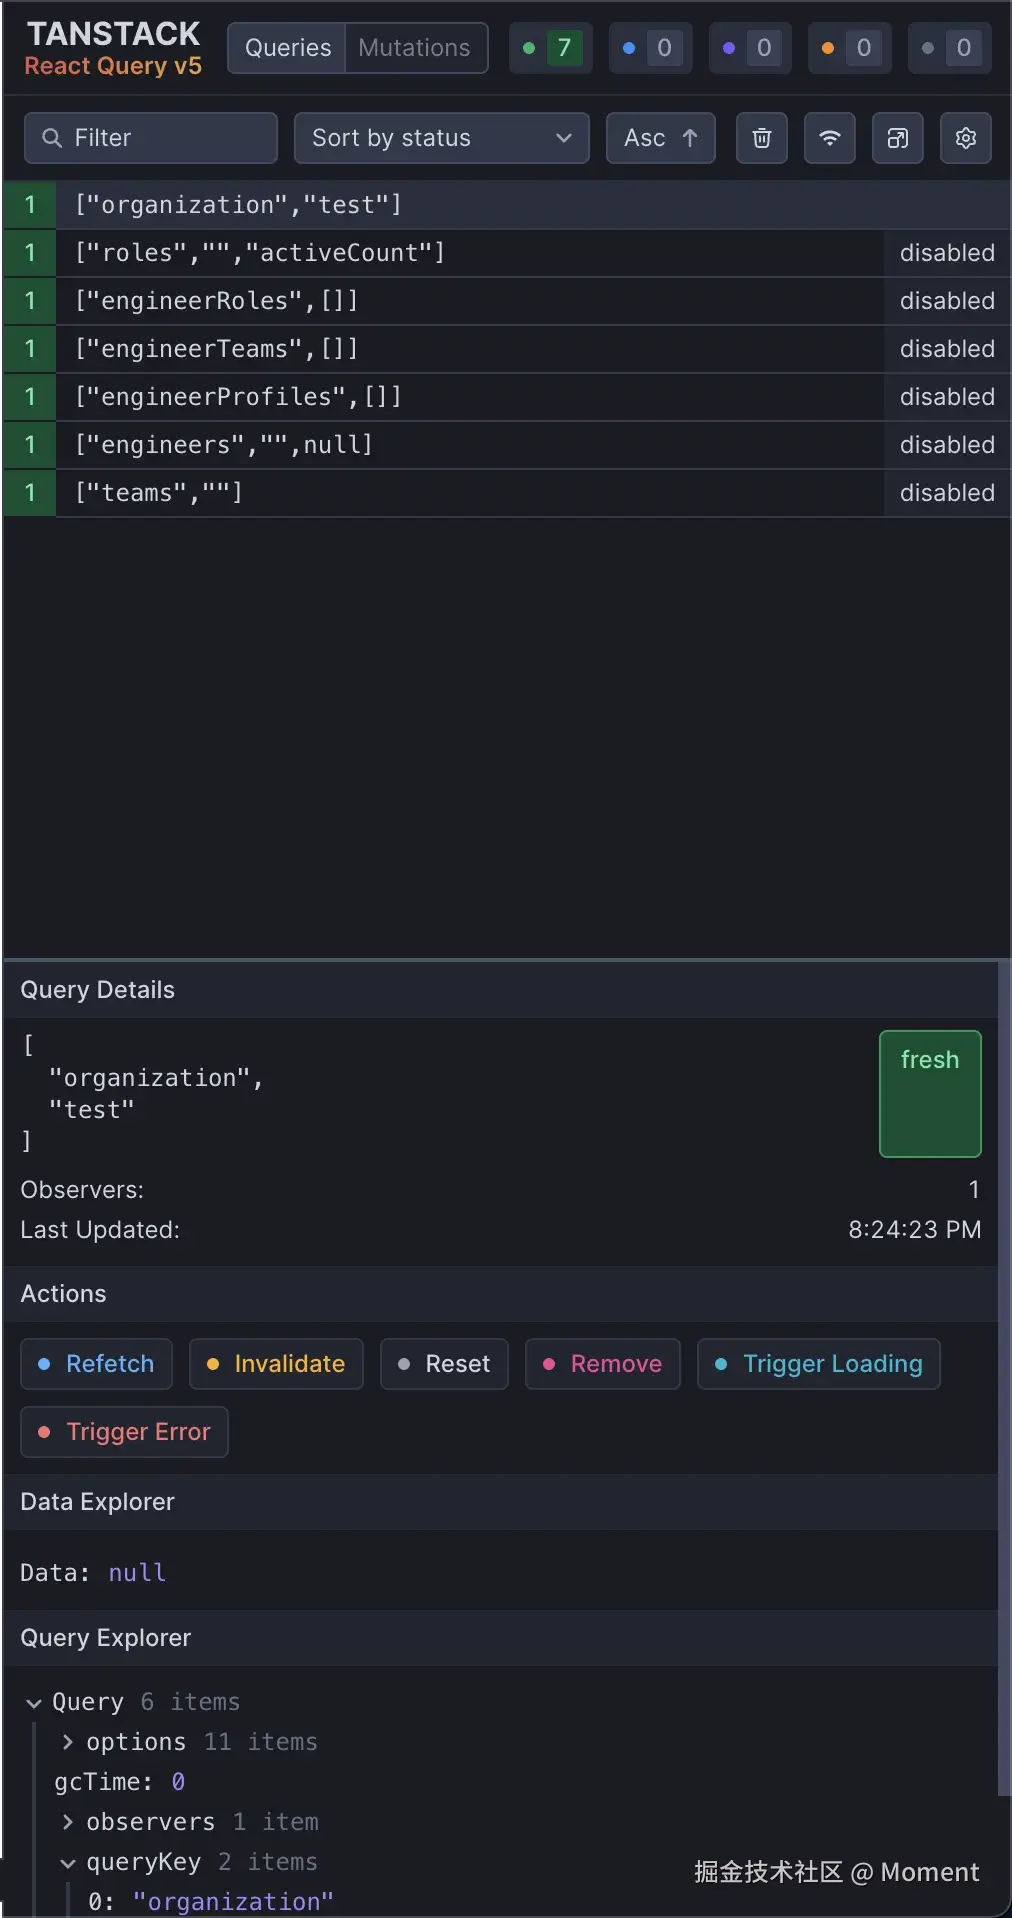Open the devtools settings gear icon
The width and height of the screenshot is (1012, 1918).
pos(965,138)
